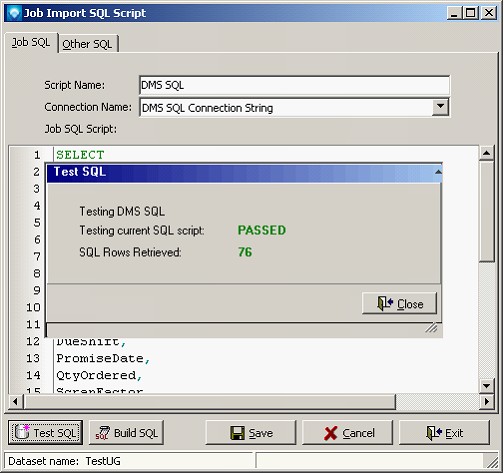Click the Build SQL script icon
The height and width of the screenshot is (474, 504).
[102, 433]
